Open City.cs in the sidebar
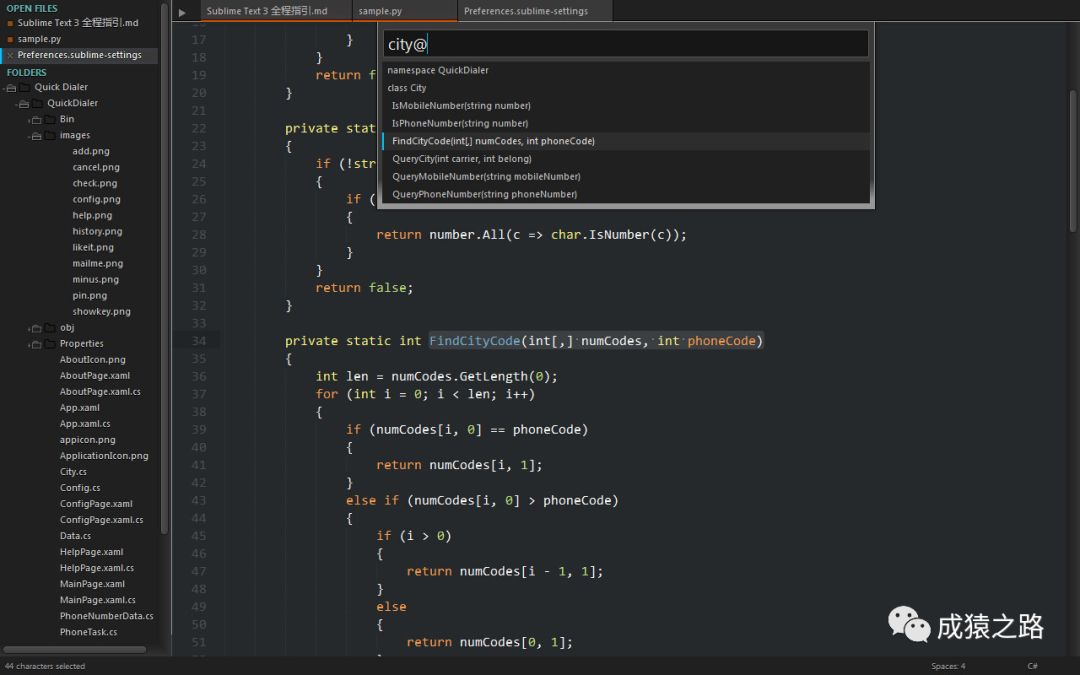Image resolution: width=1080 pixels, height=675 pixels. coord(73,472)
